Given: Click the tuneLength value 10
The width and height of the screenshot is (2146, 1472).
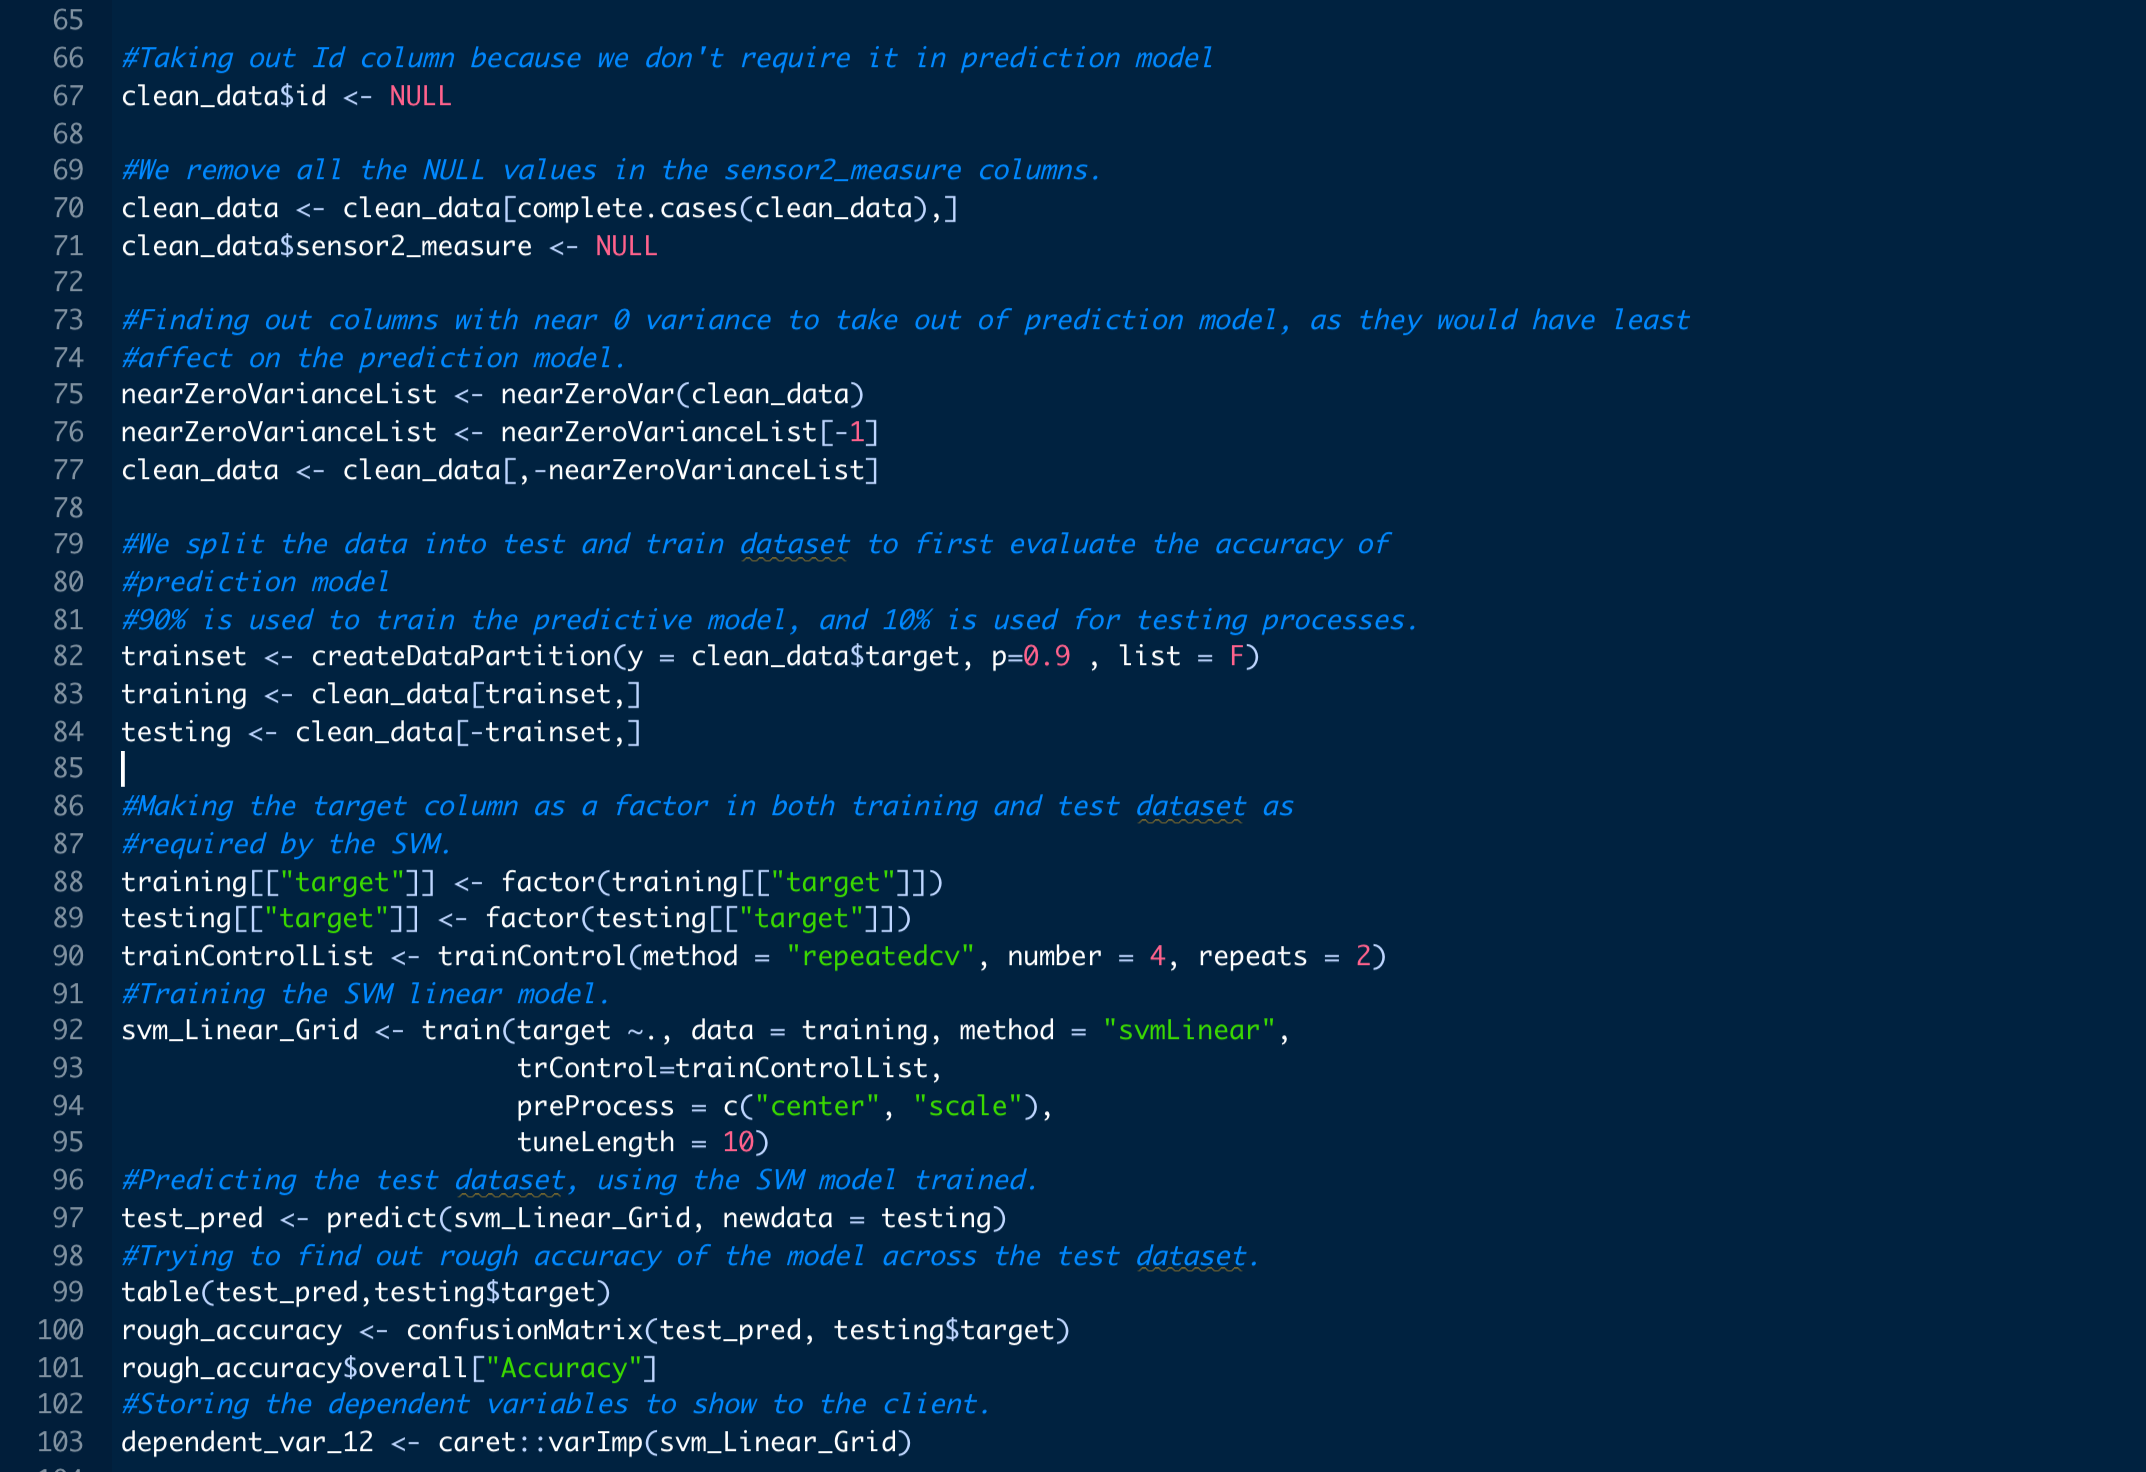Looking at the screenshot, I should [738, 1142].
